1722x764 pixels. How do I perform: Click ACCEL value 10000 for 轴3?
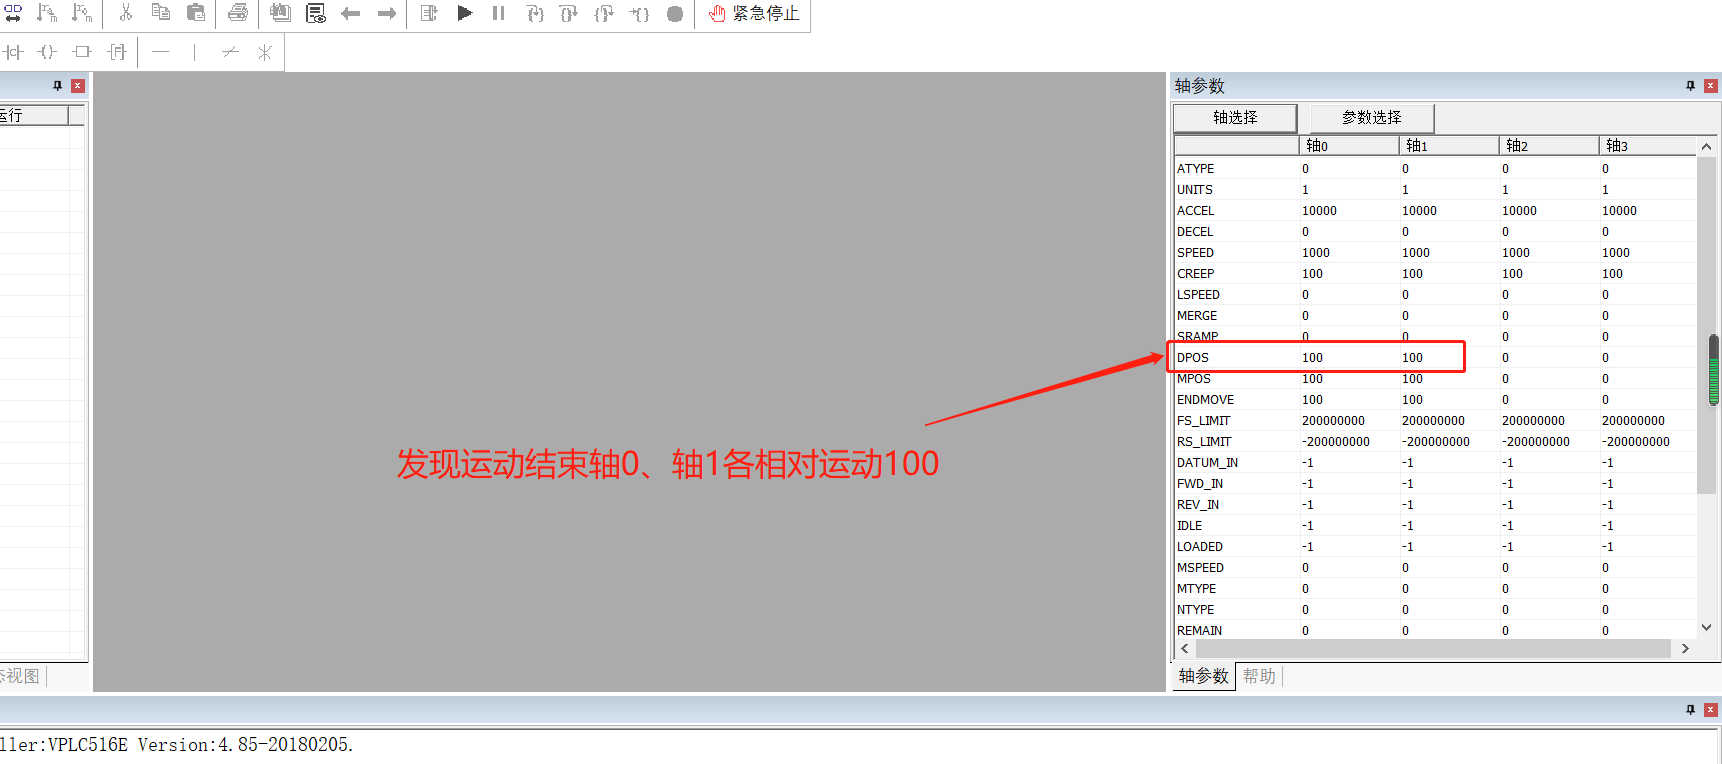tap(1619, 211)
